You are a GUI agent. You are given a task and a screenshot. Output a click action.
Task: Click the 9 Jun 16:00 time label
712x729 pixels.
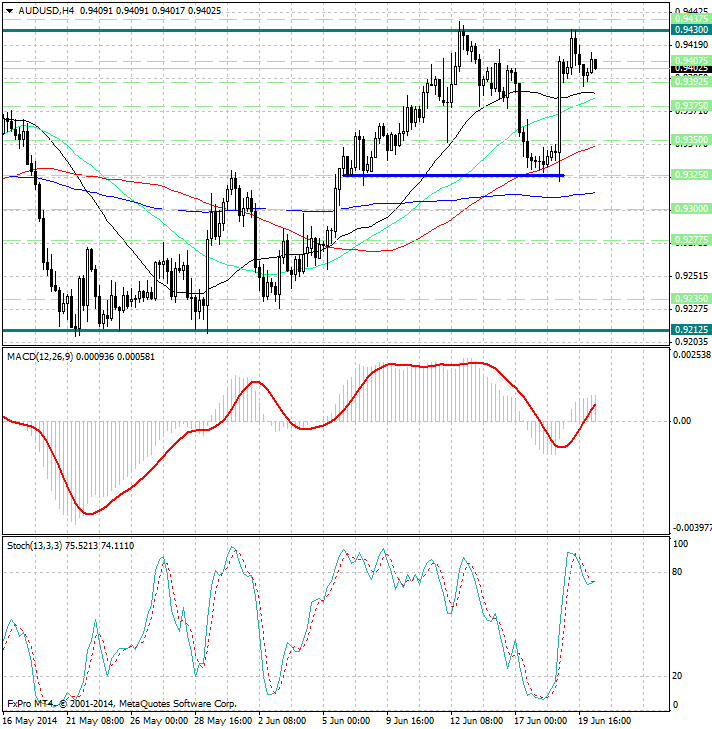410,721
